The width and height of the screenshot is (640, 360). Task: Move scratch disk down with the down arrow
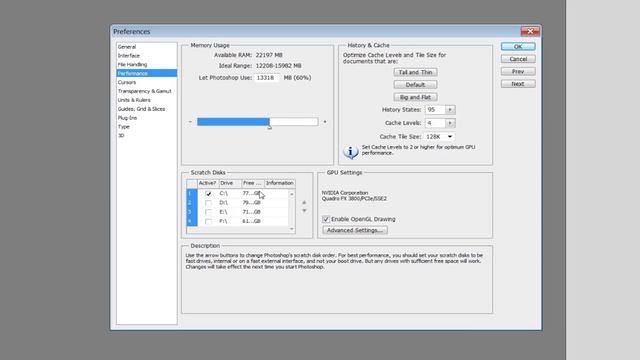[x=304, y=211]
